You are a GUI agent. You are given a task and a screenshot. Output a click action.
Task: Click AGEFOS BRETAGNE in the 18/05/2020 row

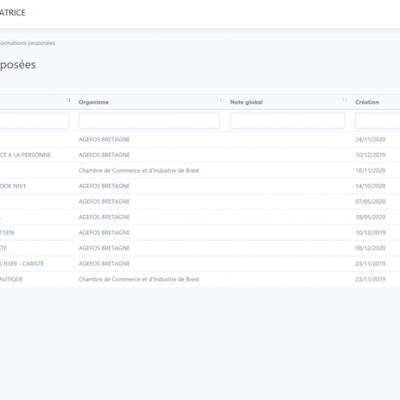(104, 217)
